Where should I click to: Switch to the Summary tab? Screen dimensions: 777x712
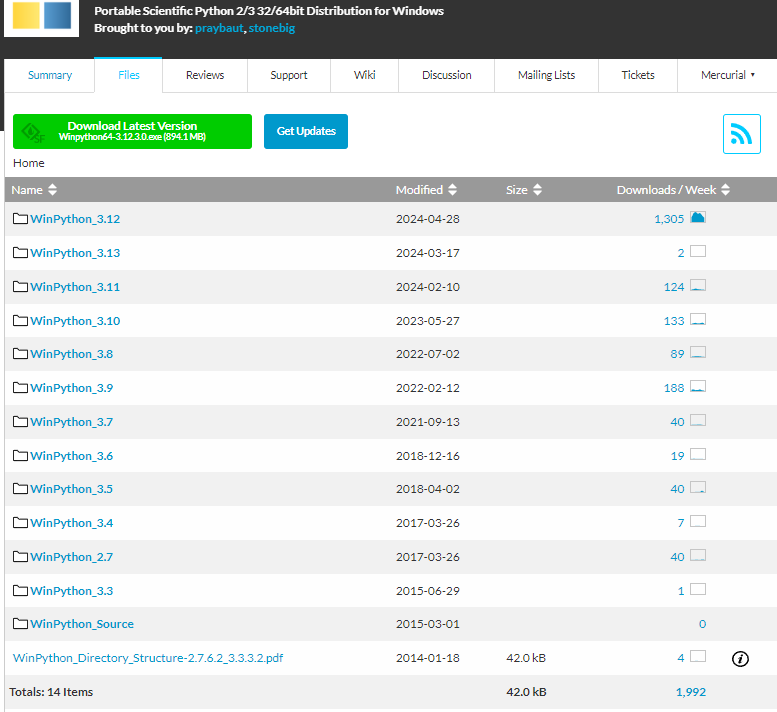pyautogui.click(x=50, y=75)
